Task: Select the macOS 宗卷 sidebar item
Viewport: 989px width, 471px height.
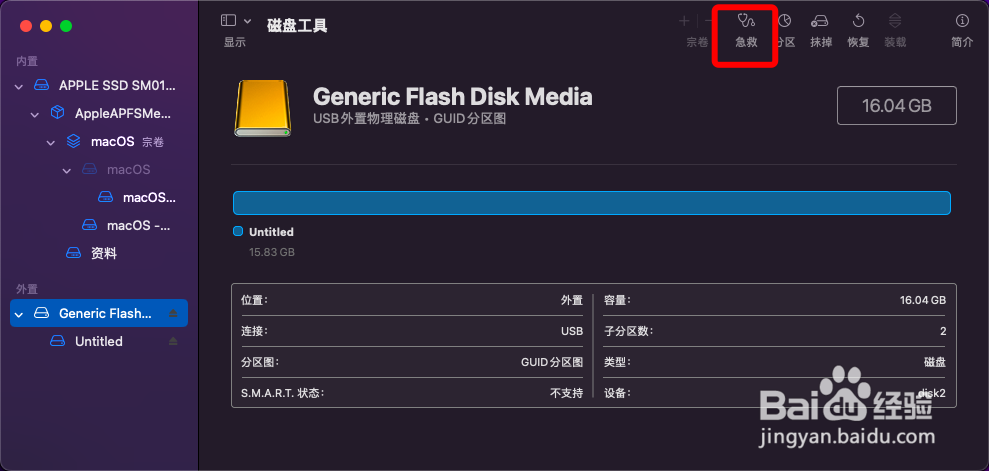Action: pos(115,142)
